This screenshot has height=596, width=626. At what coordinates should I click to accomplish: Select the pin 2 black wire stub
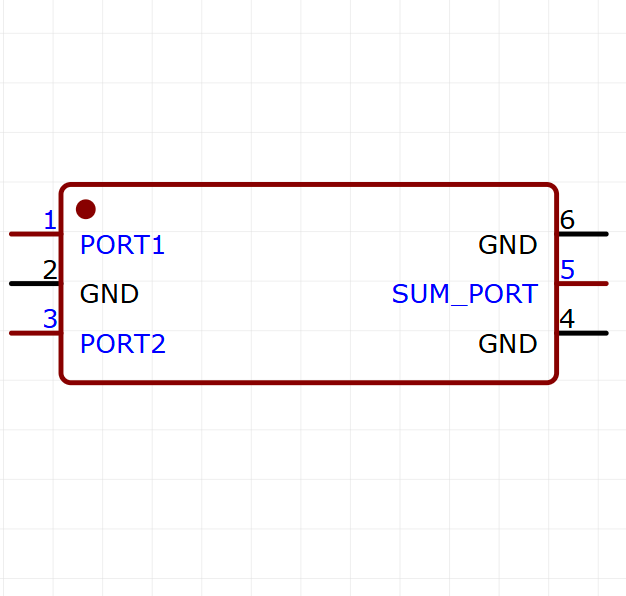[x=35, y=283]
